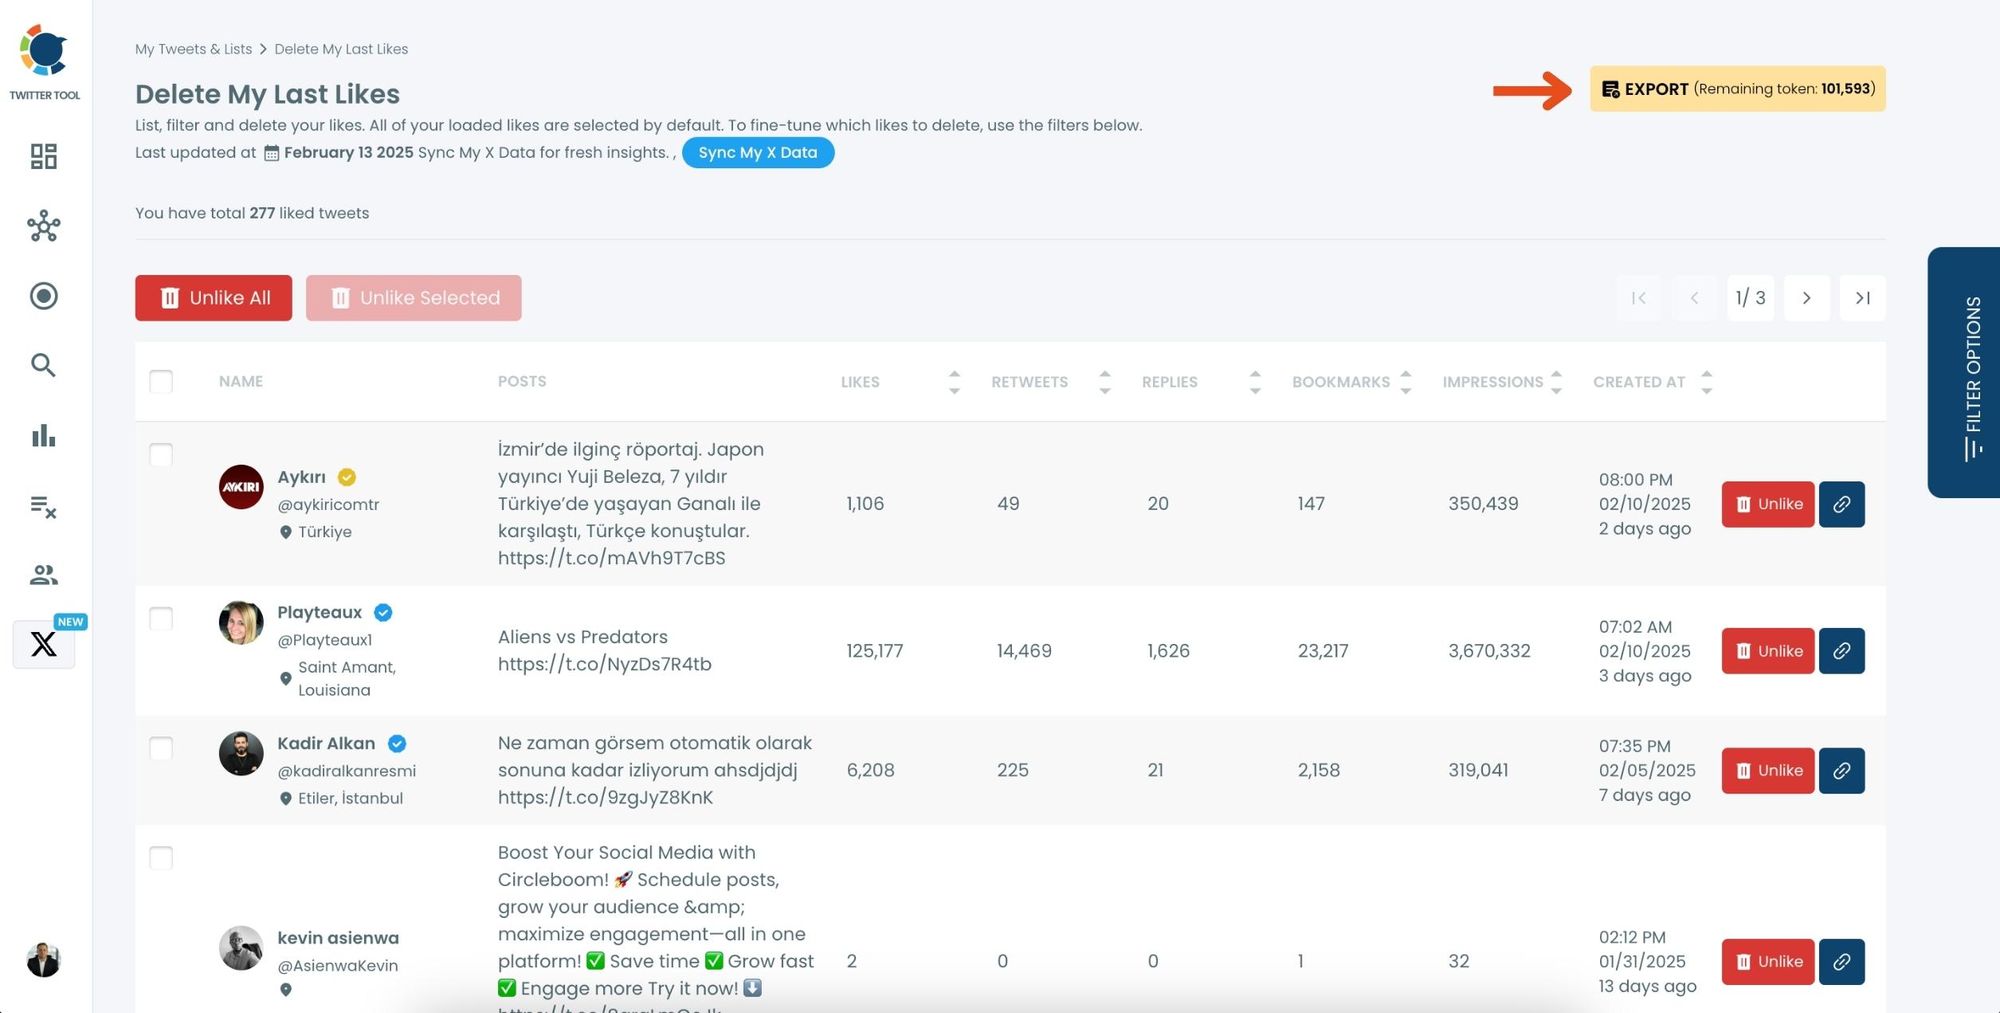Screen dimensions: 2000x1013
Task: Open the delete list icon in sidebar
Action: coord(44,506)
